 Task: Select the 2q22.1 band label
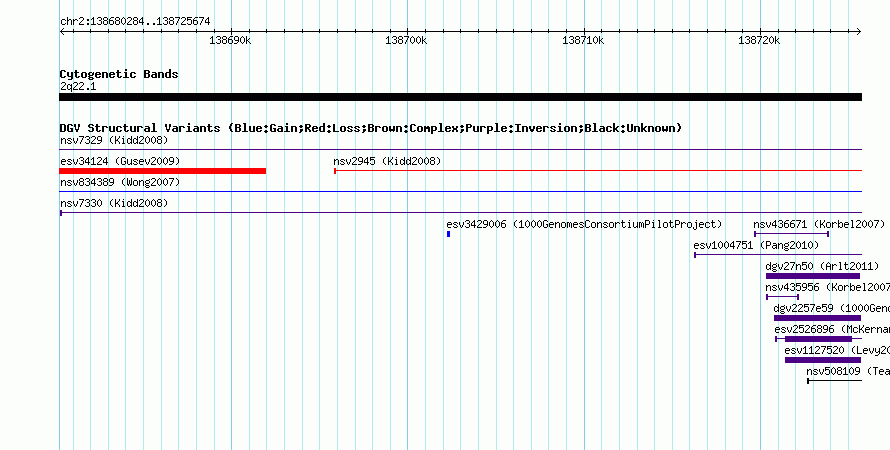78,87
